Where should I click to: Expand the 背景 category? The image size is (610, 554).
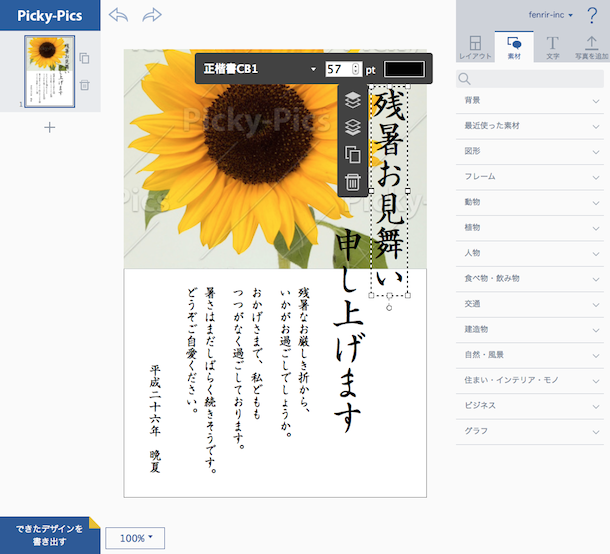coord(531,101)
